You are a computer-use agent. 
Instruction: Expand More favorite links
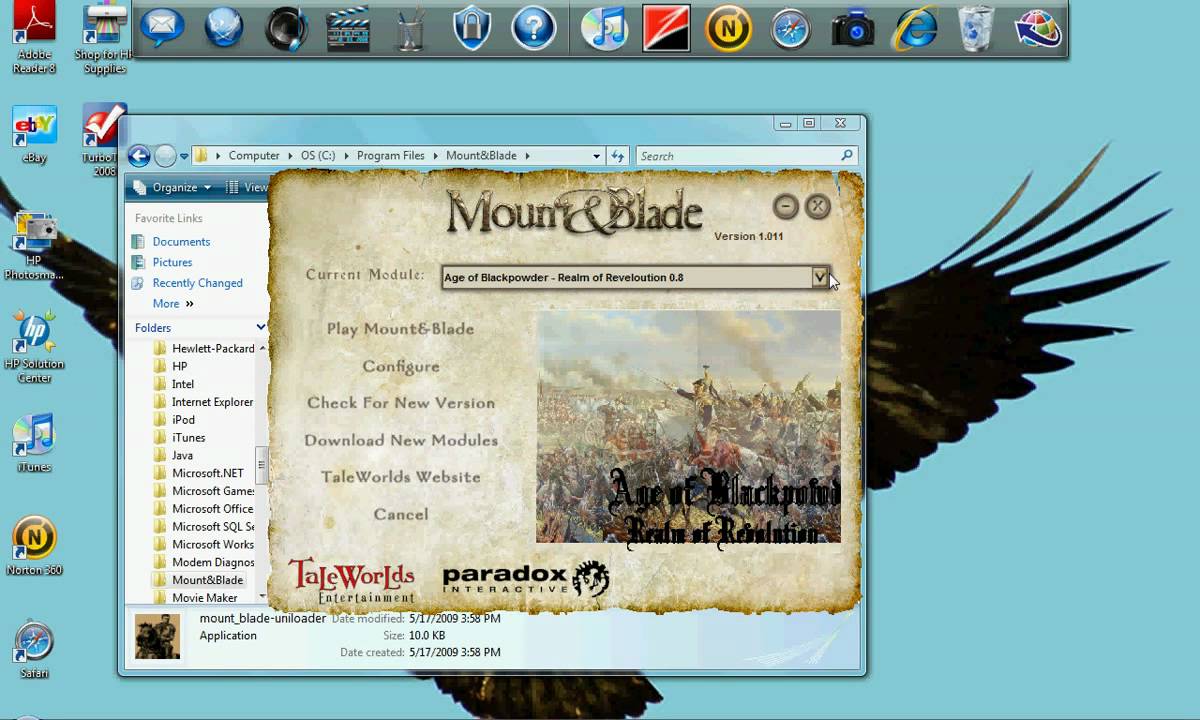(x=173, y=304)
